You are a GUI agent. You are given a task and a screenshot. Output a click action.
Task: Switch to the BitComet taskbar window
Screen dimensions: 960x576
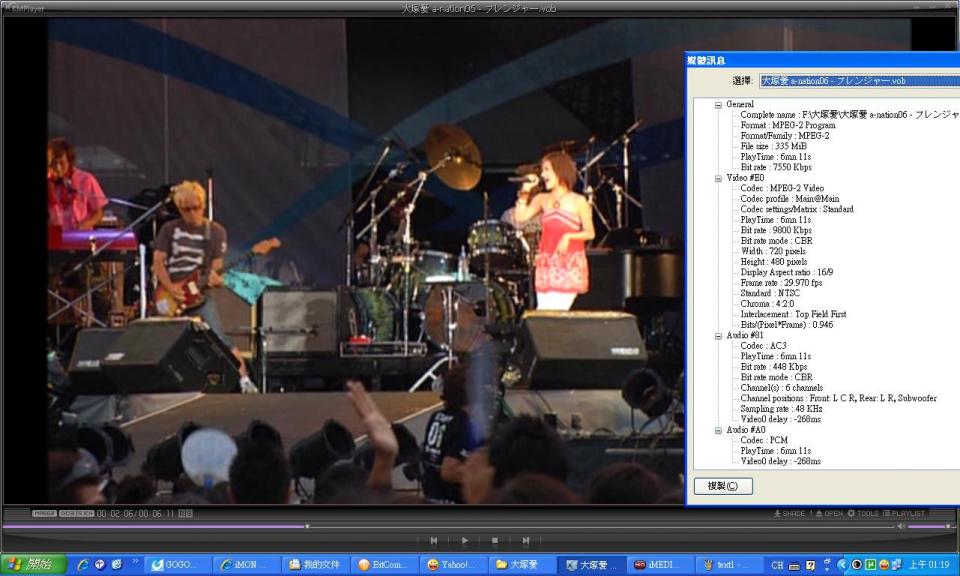pos(384,565)
